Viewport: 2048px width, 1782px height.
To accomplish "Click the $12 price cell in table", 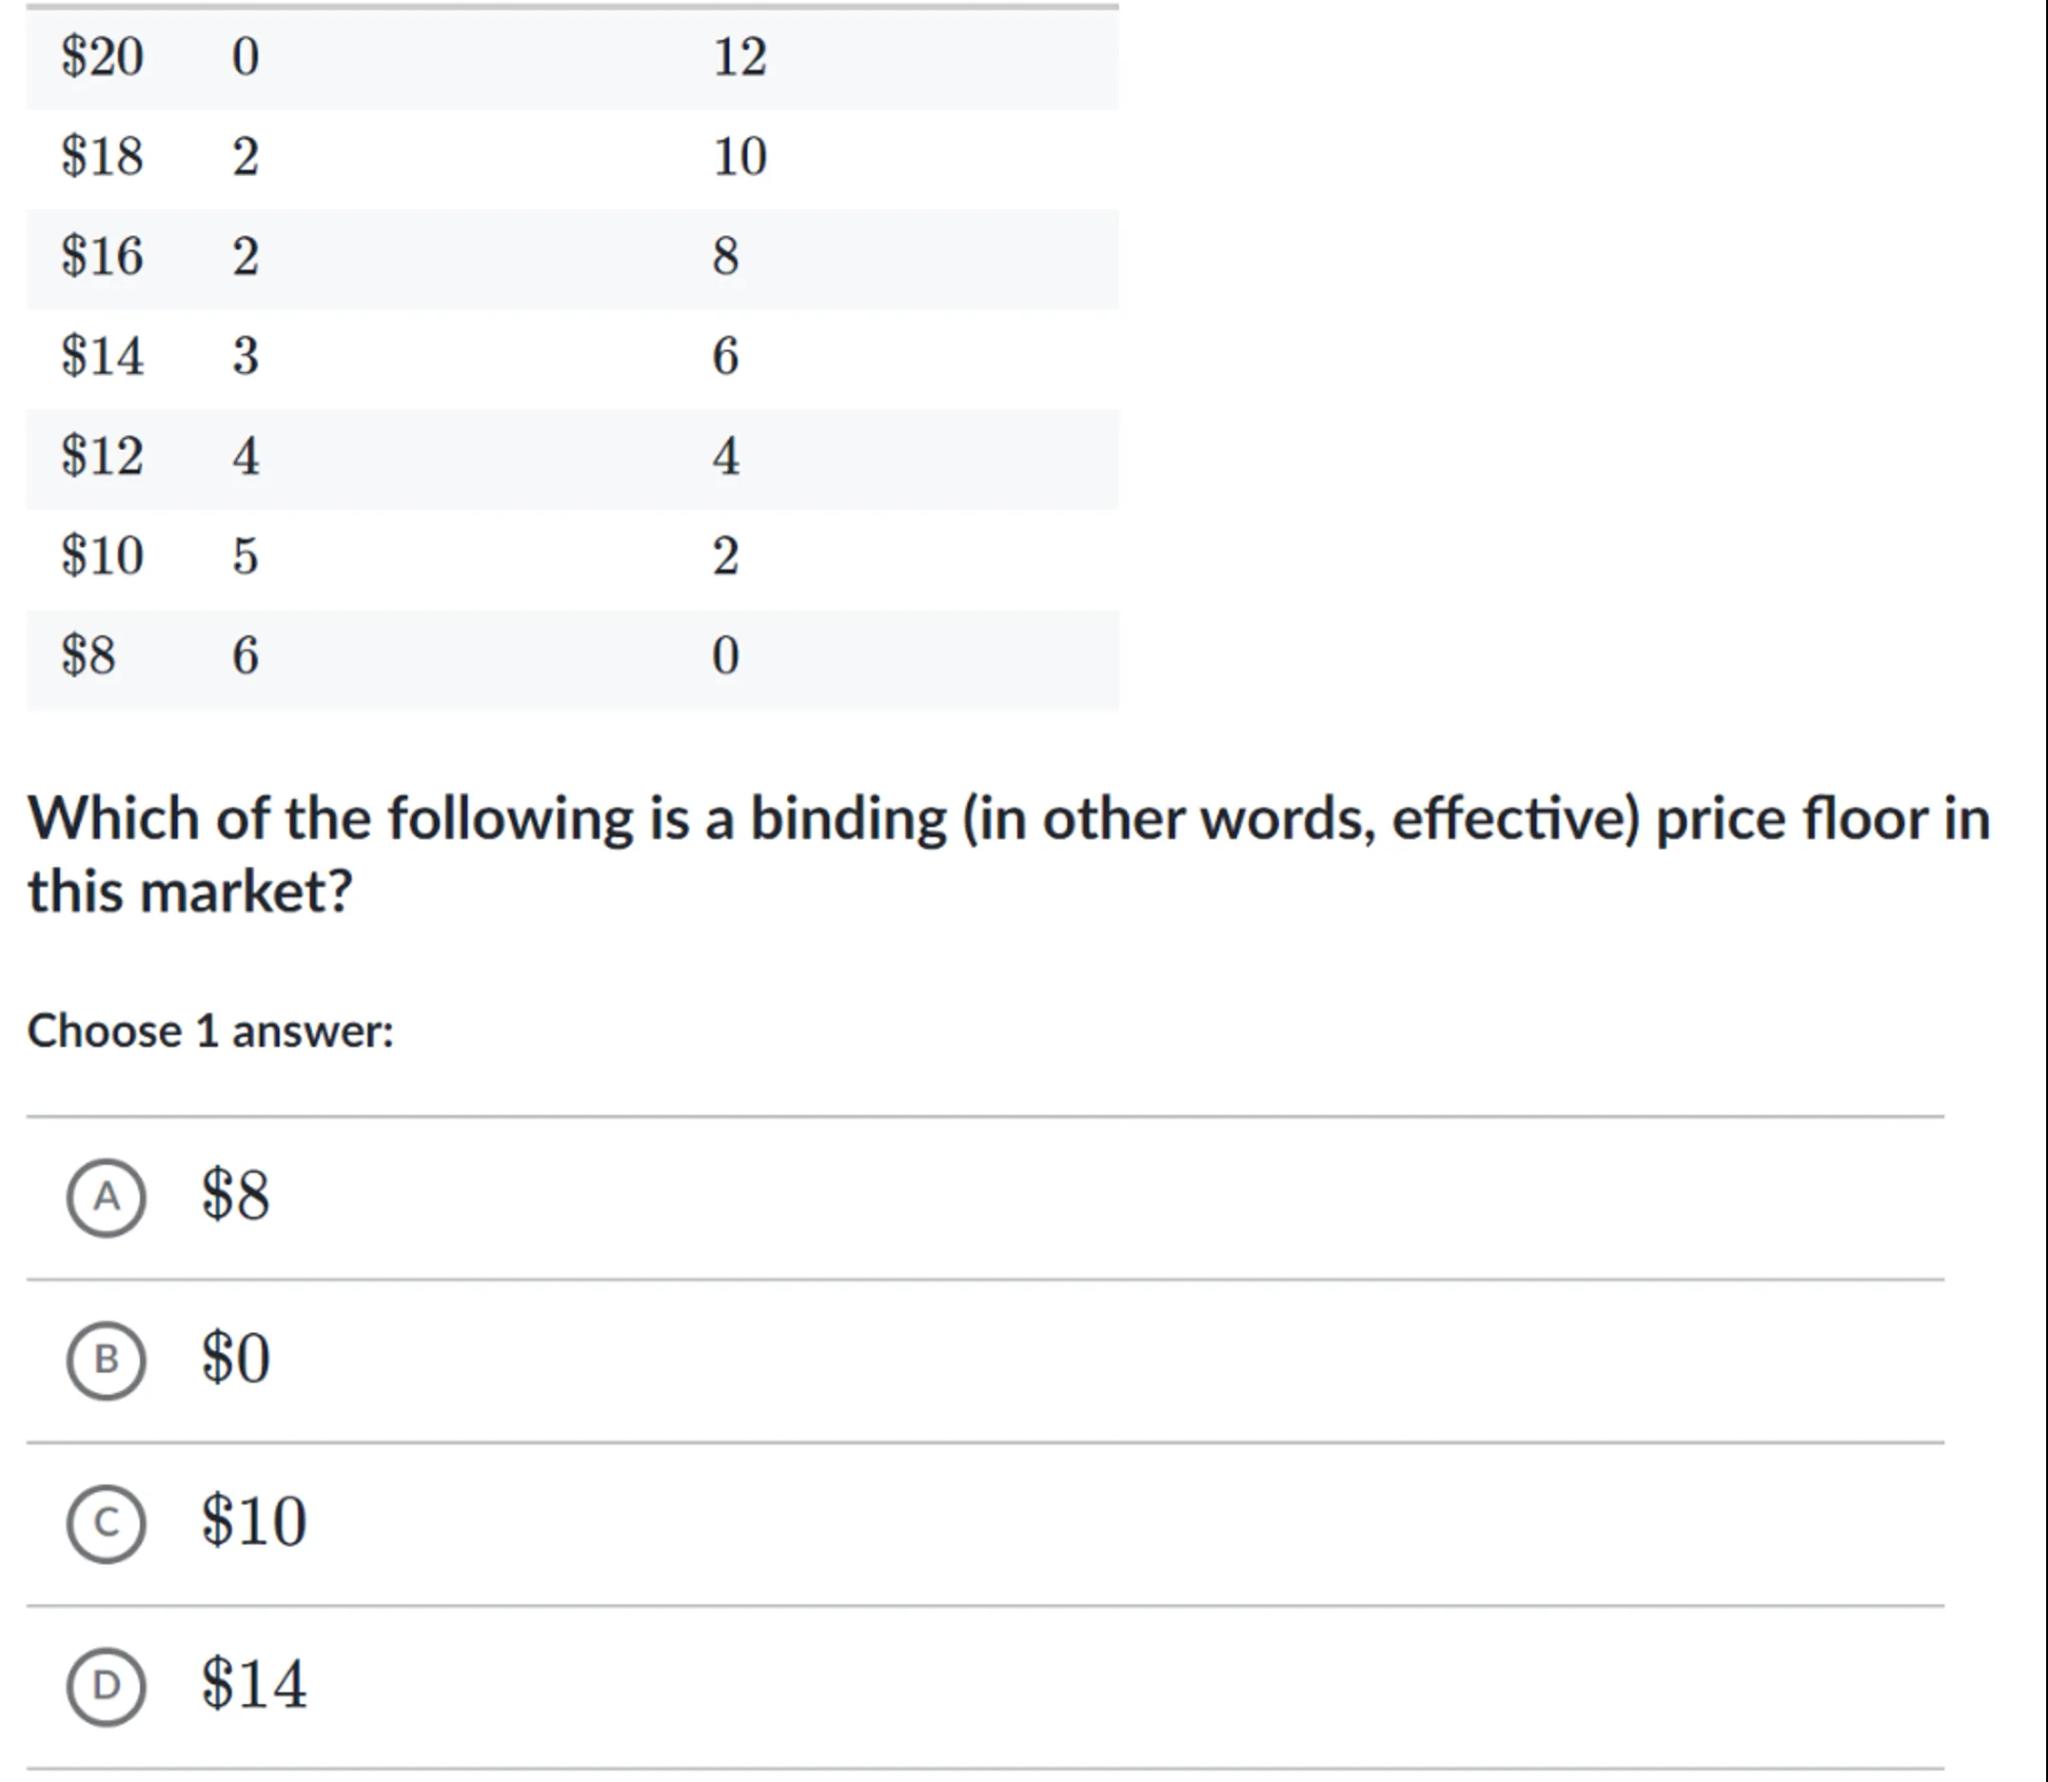I will pyautogui.click(x=102, y=456).
